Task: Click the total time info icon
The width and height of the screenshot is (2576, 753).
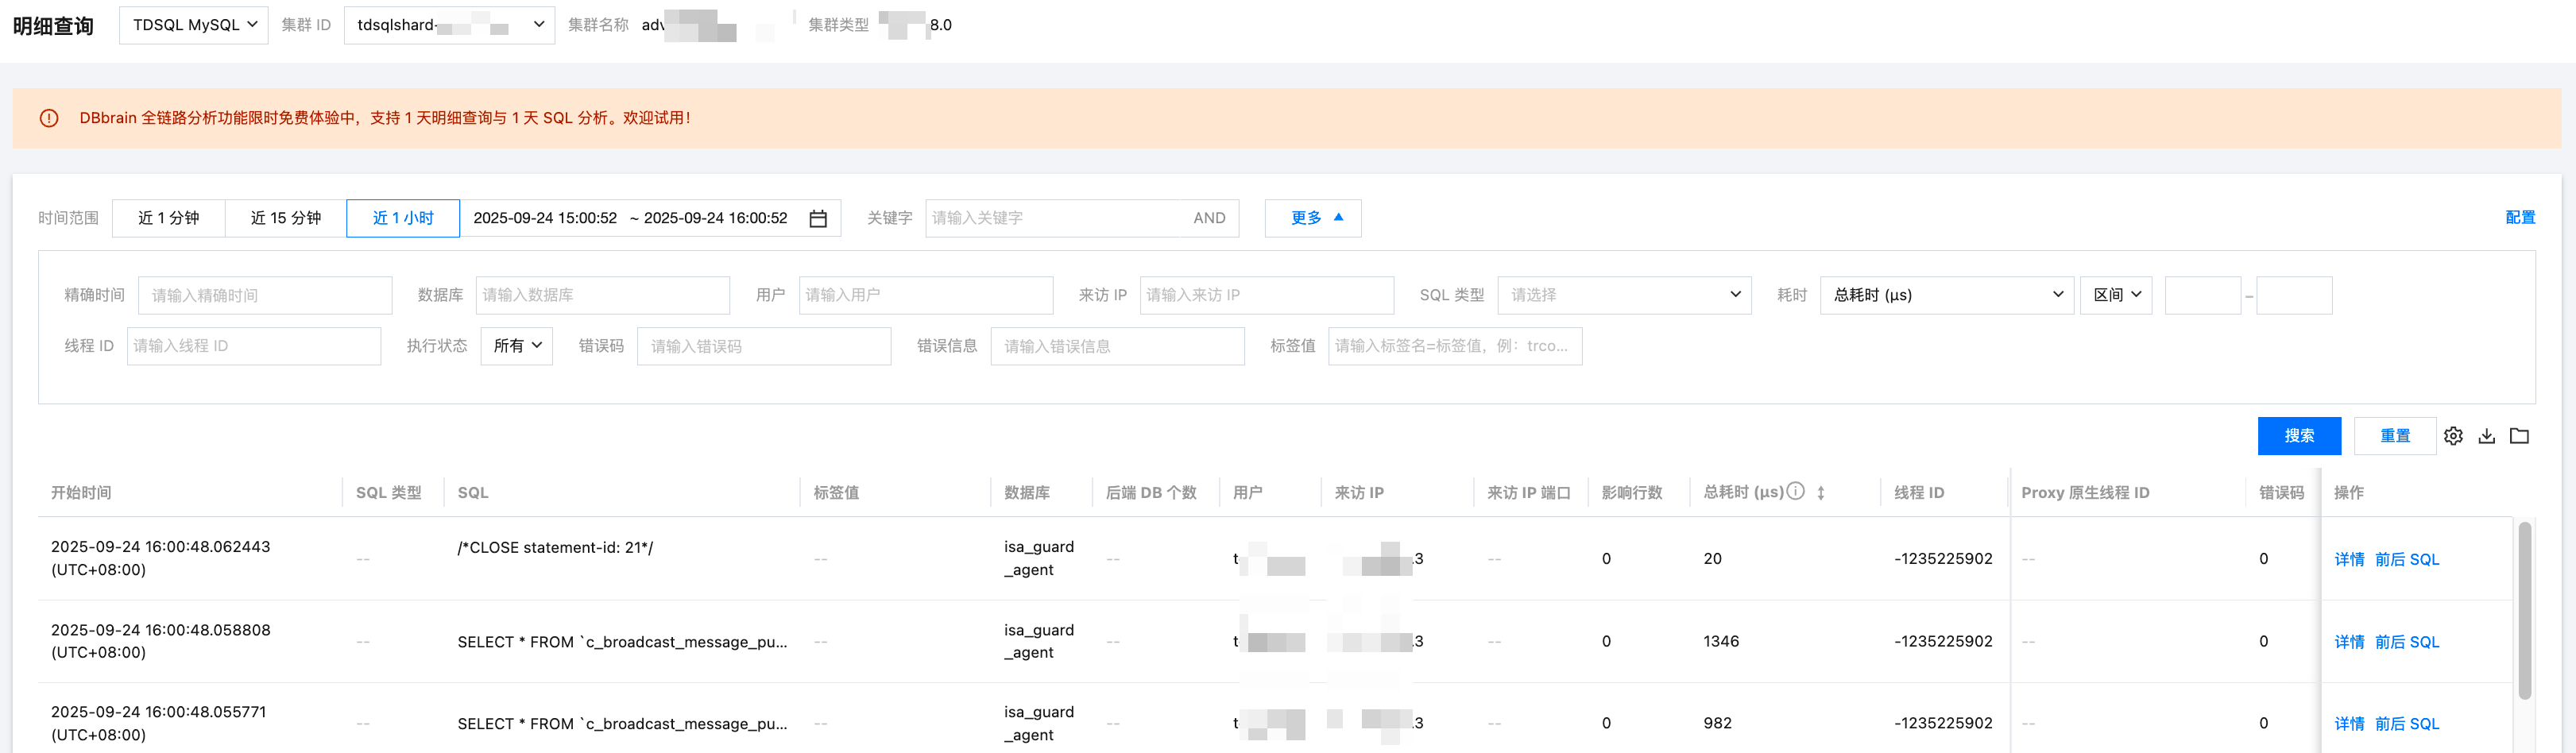Action: (x=1796, y=491)
